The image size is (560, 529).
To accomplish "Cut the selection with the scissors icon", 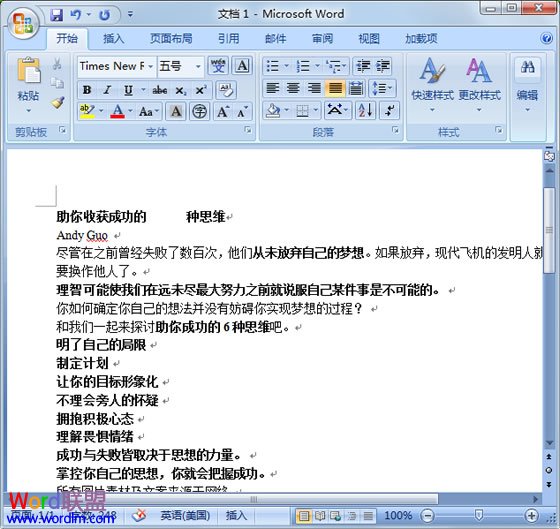I will (x=57, y=64).
